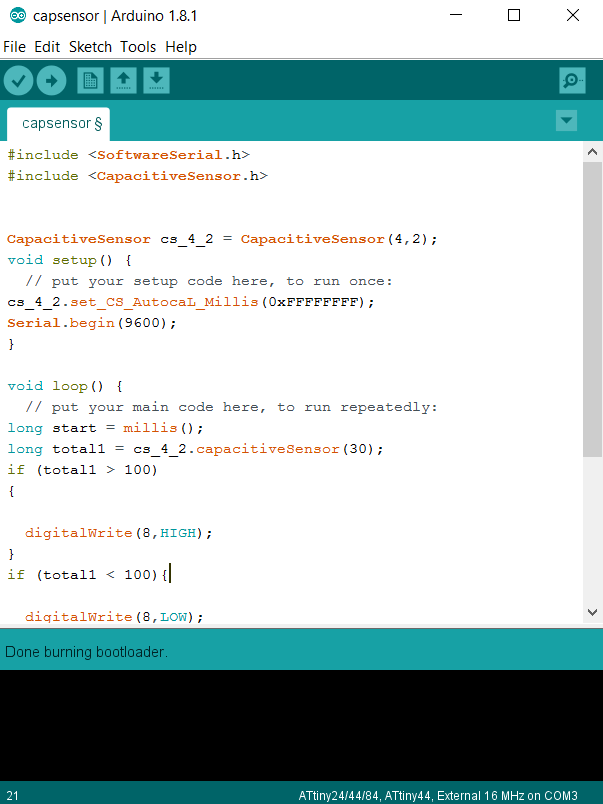
Task: Open the File menu
Action: (x=14, y=47)
